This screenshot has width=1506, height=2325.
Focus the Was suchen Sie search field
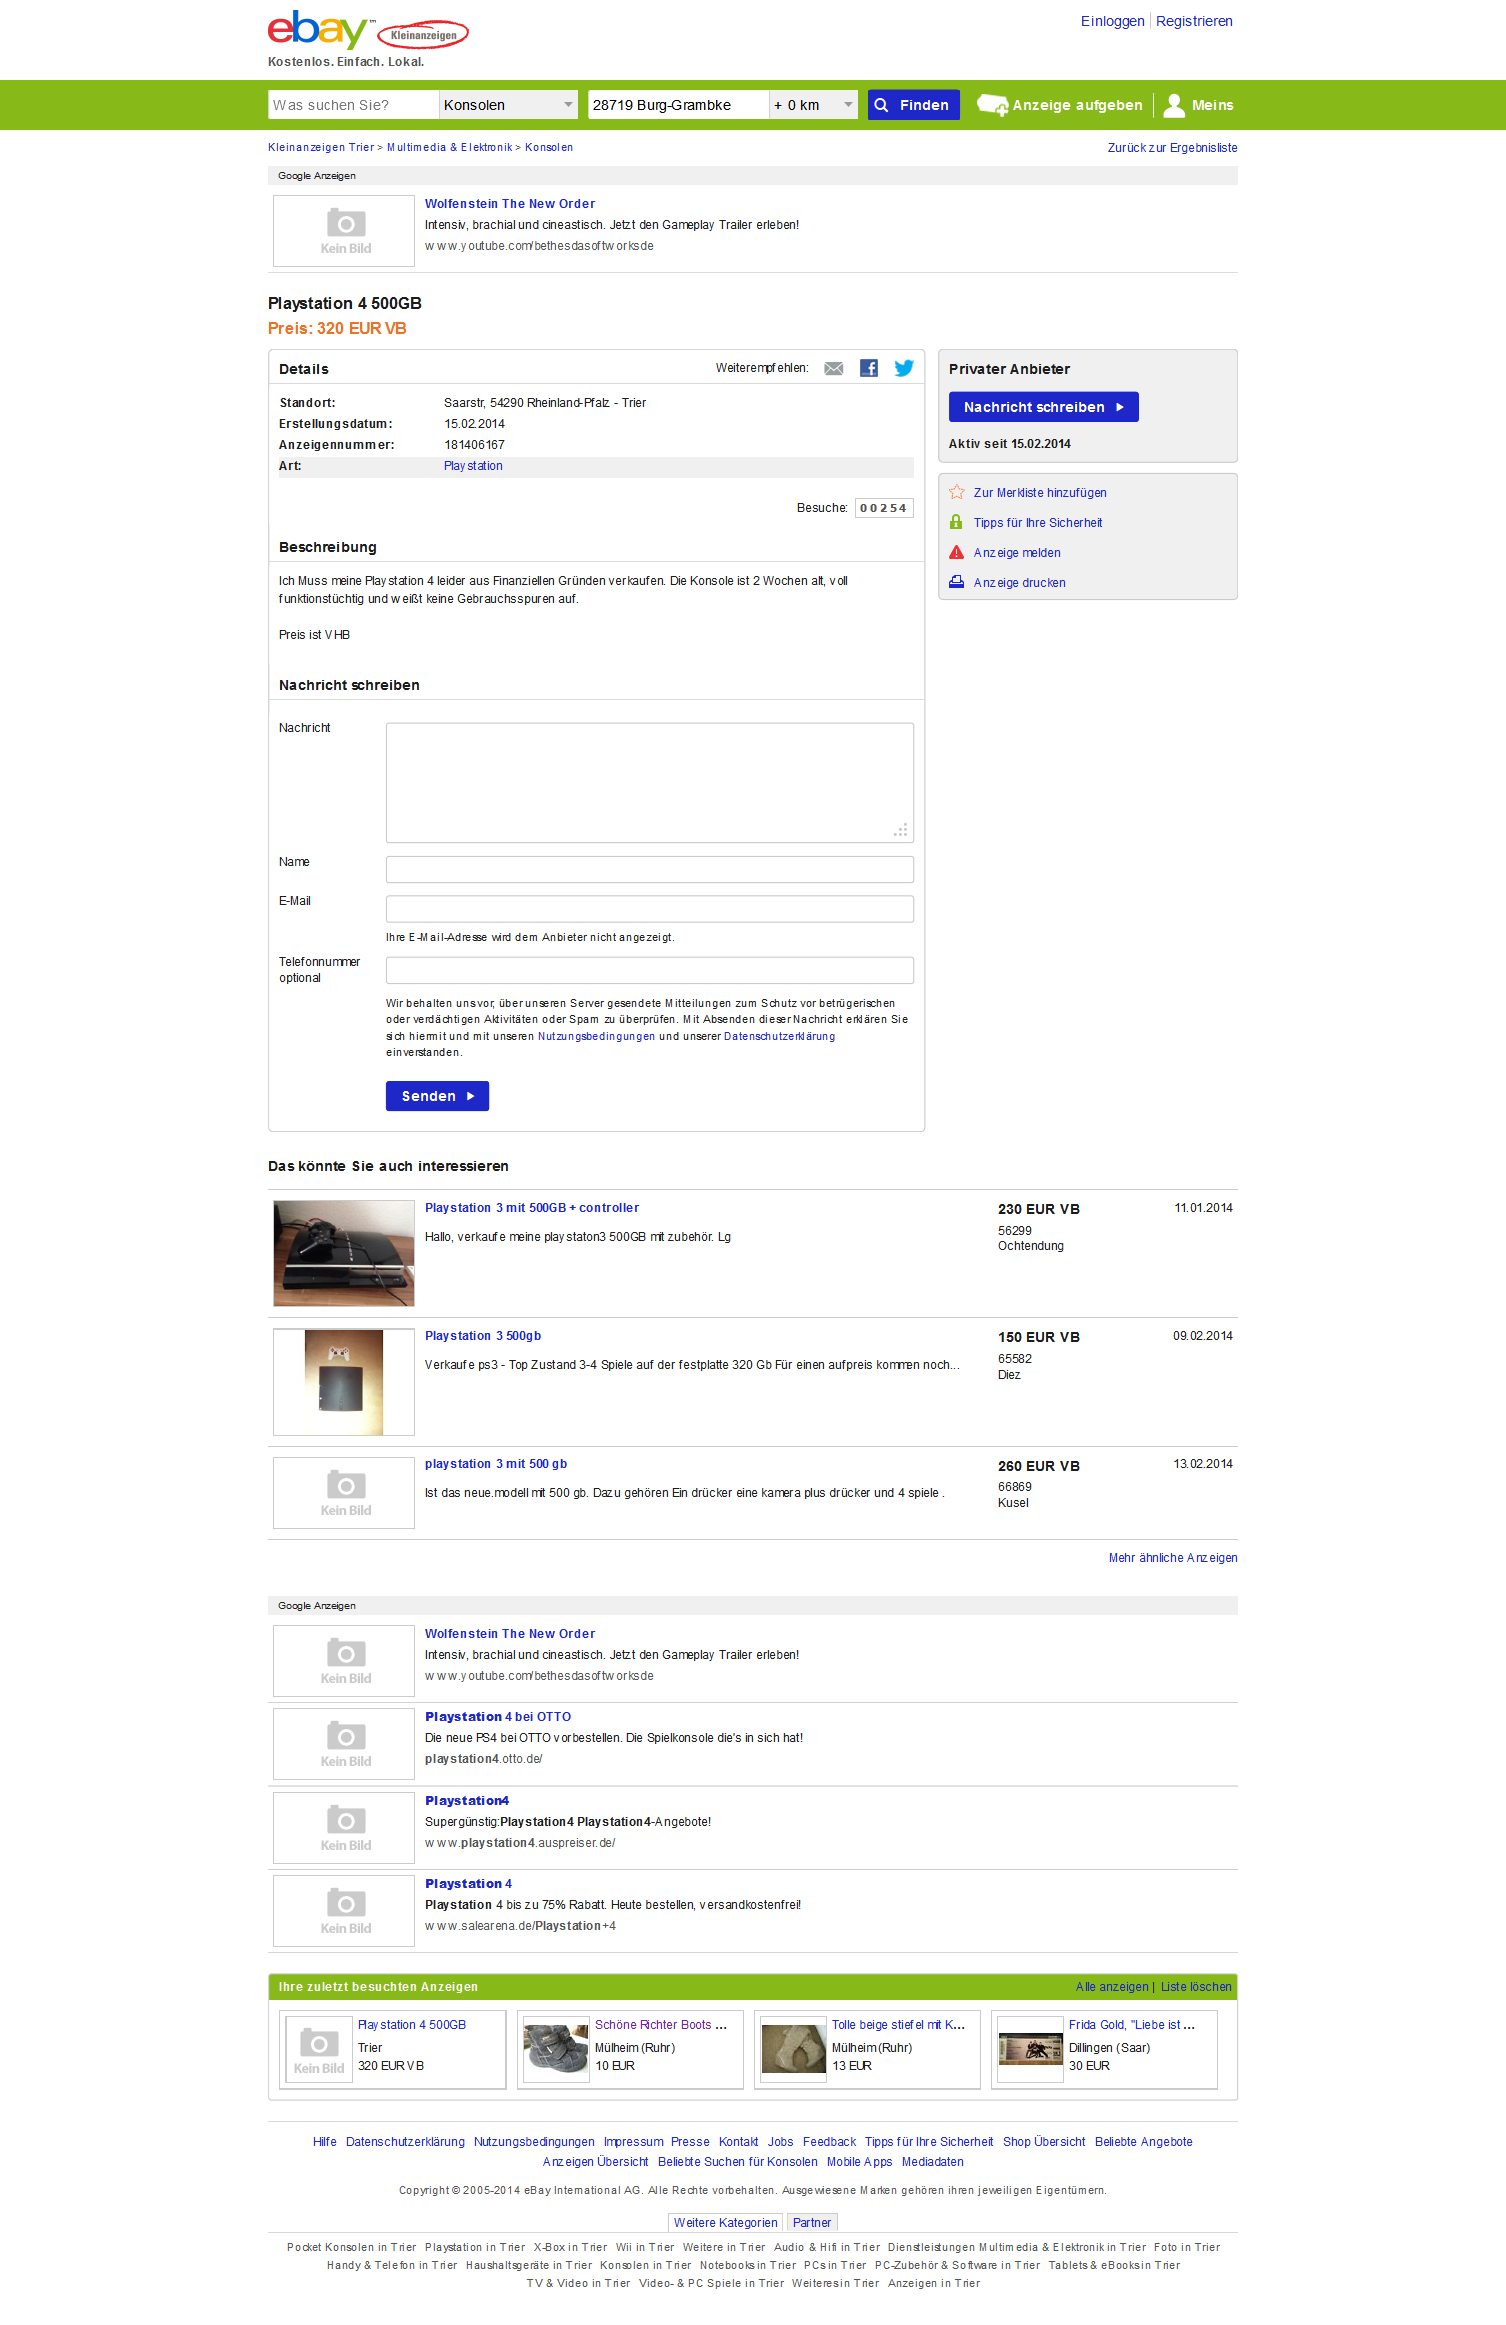(353, 105)
